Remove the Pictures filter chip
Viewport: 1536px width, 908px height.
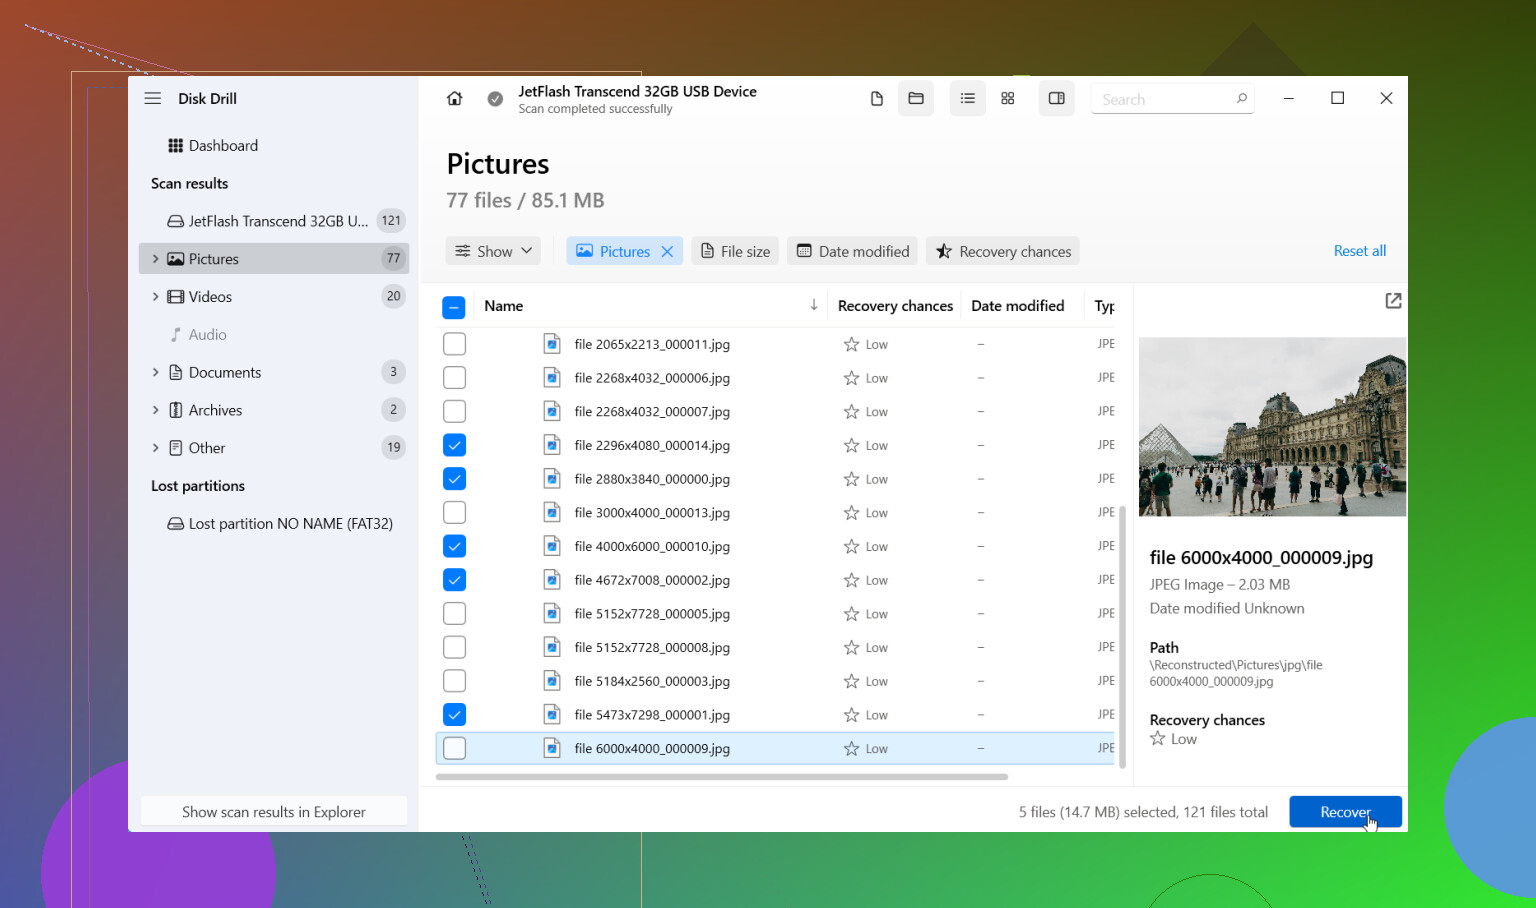pos(667,251)
